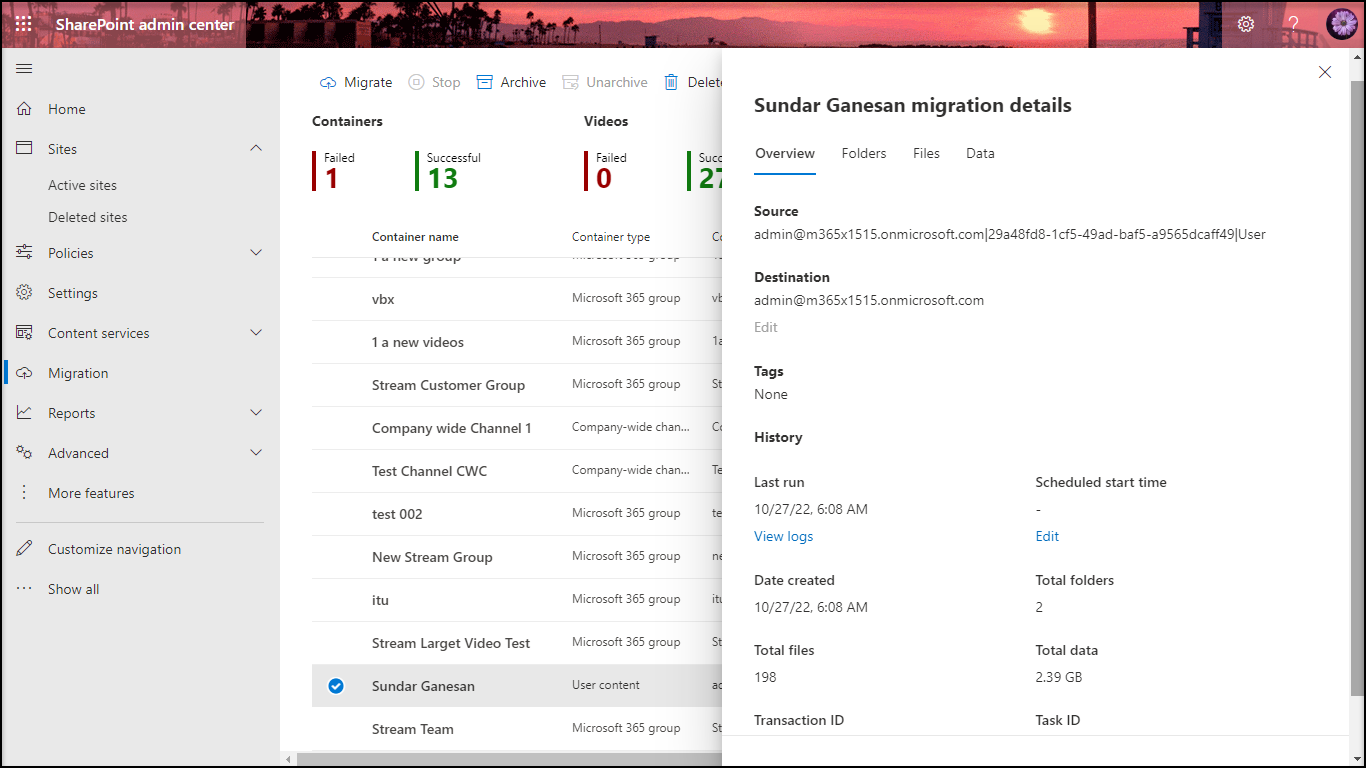The width and height of the screenshot is (1366, 768).
Task: Click the details panel vertical scrollbar
Action: tap(1357, 400)
